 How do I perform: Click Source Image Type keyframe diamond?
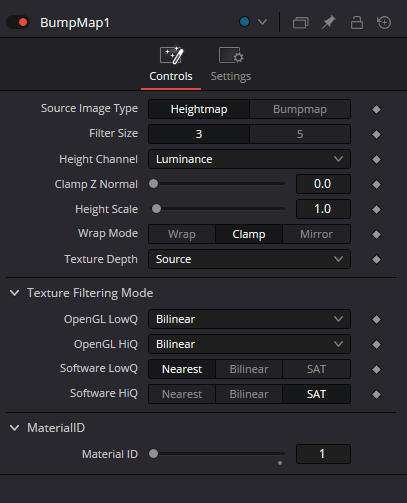click(x=376, y=109)
